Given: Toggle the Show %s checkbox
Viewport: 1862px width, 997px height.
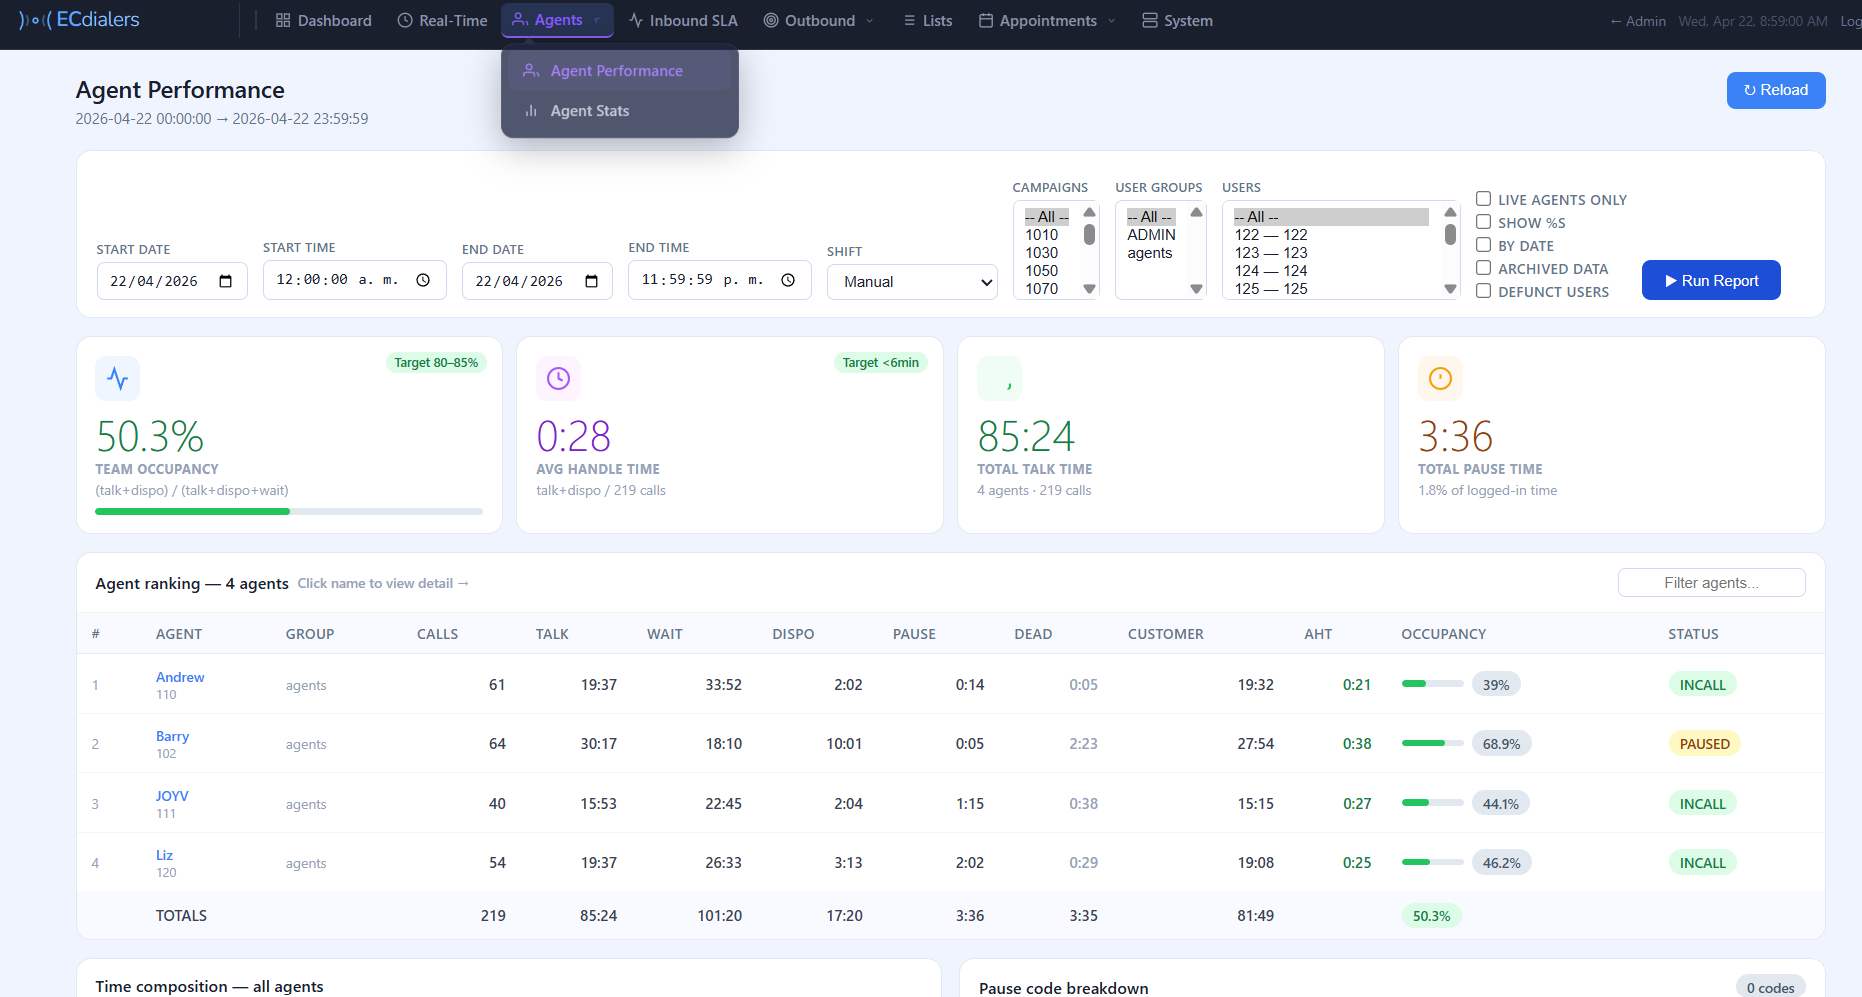Looking at the screenshot, I should pyautogui.click(x=1484, y=222).
